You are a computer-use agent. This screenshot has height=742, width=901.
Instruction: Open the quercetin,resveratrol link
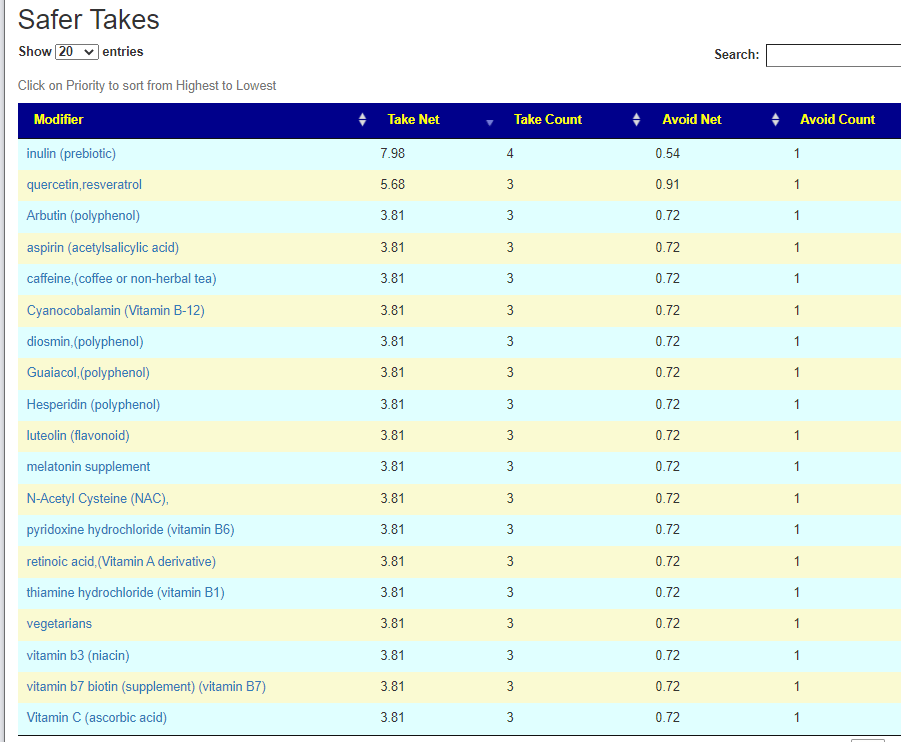[84, 185]
